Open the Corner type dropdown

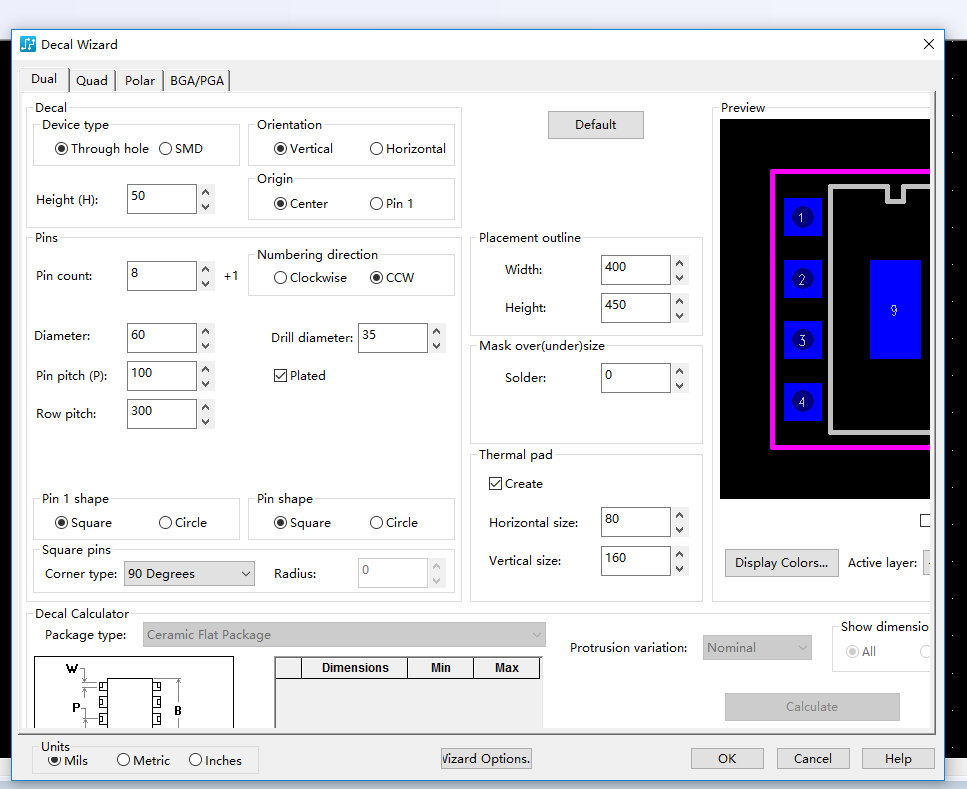point(189,574)
